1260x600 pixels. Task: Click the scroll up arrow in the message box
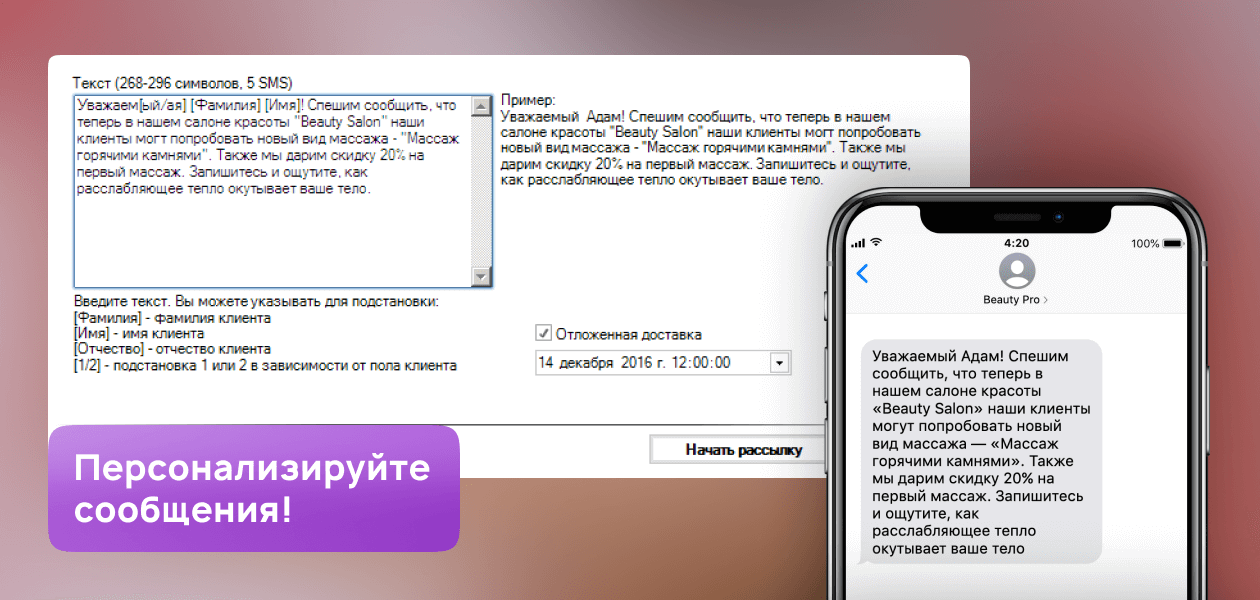pyautogui.click(x=482, y=106)
